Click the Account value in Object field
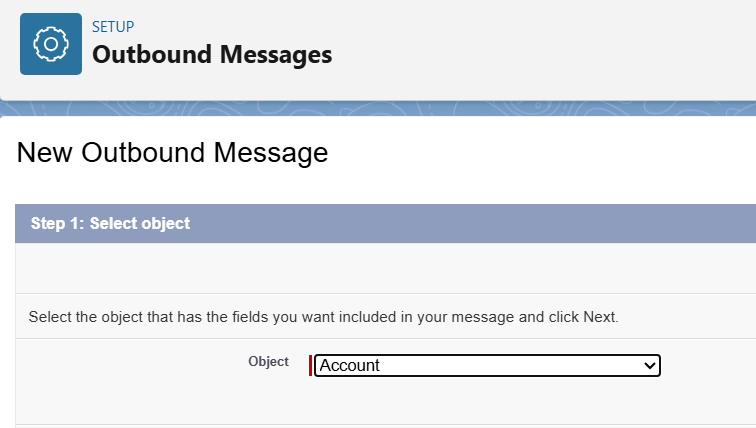This screenshot has height=428, width=756. [350, 366]
